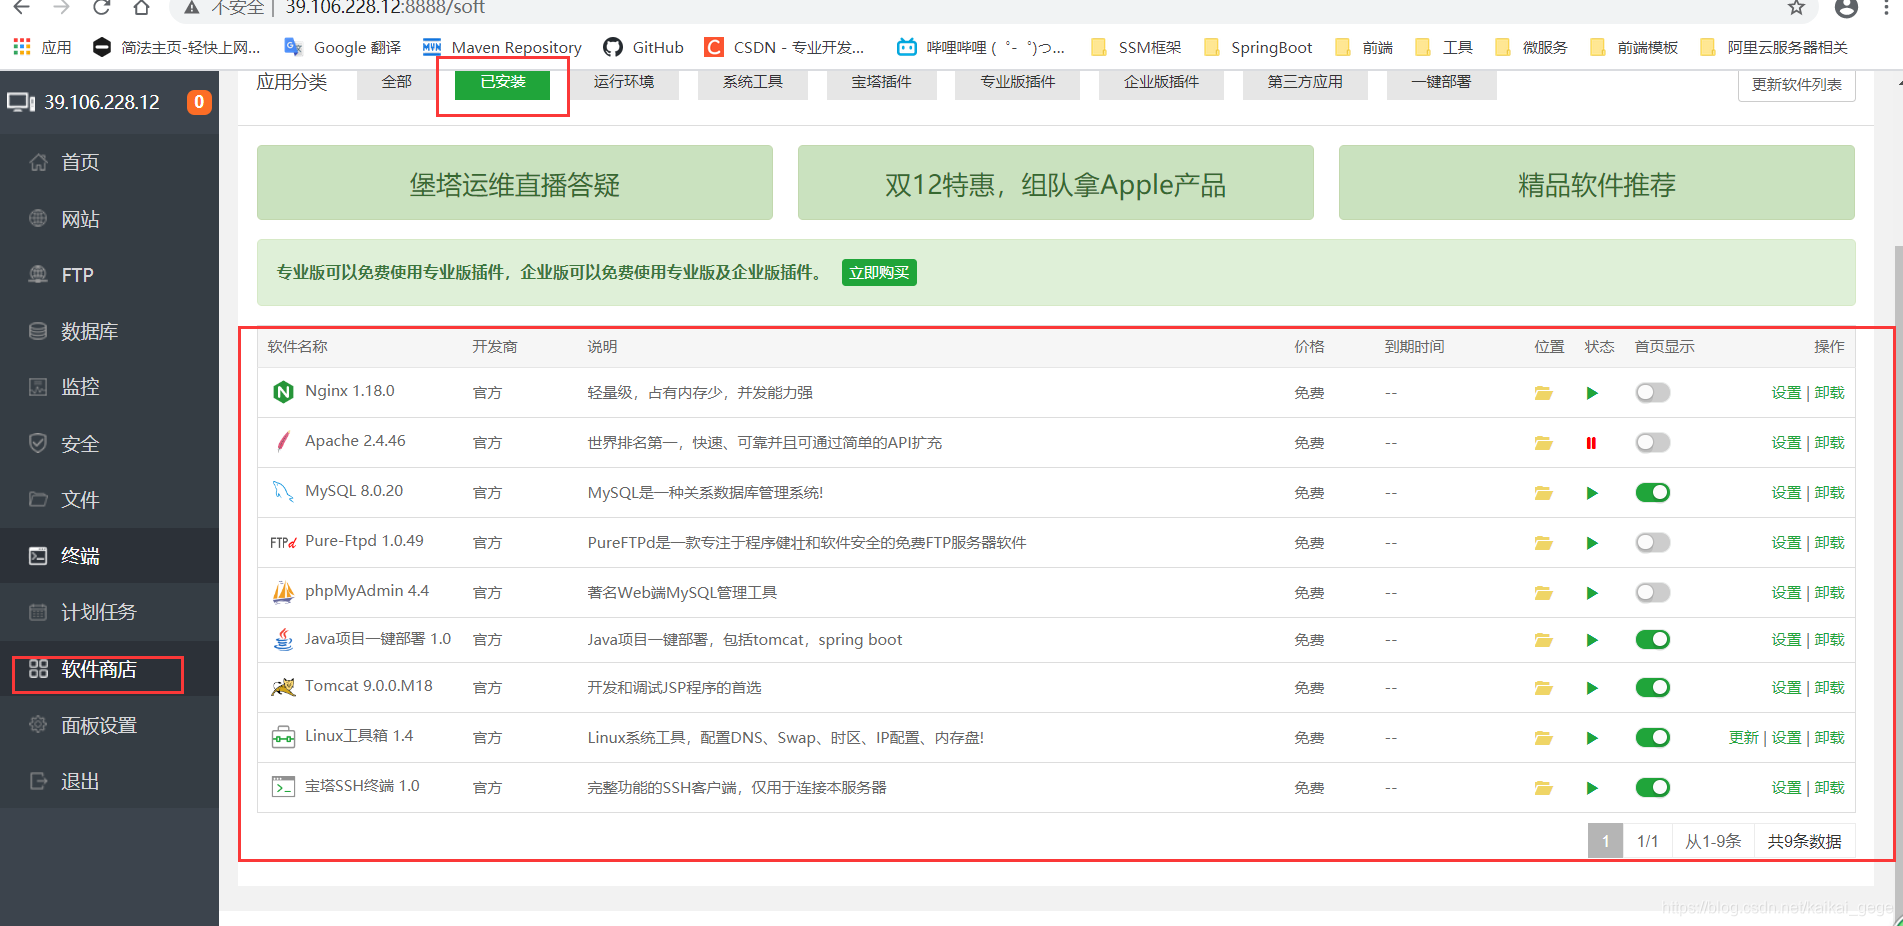This screenshot has height=926, width=1903.
Task: Disable MySQL homepage display toggle
Action: 1653,493
